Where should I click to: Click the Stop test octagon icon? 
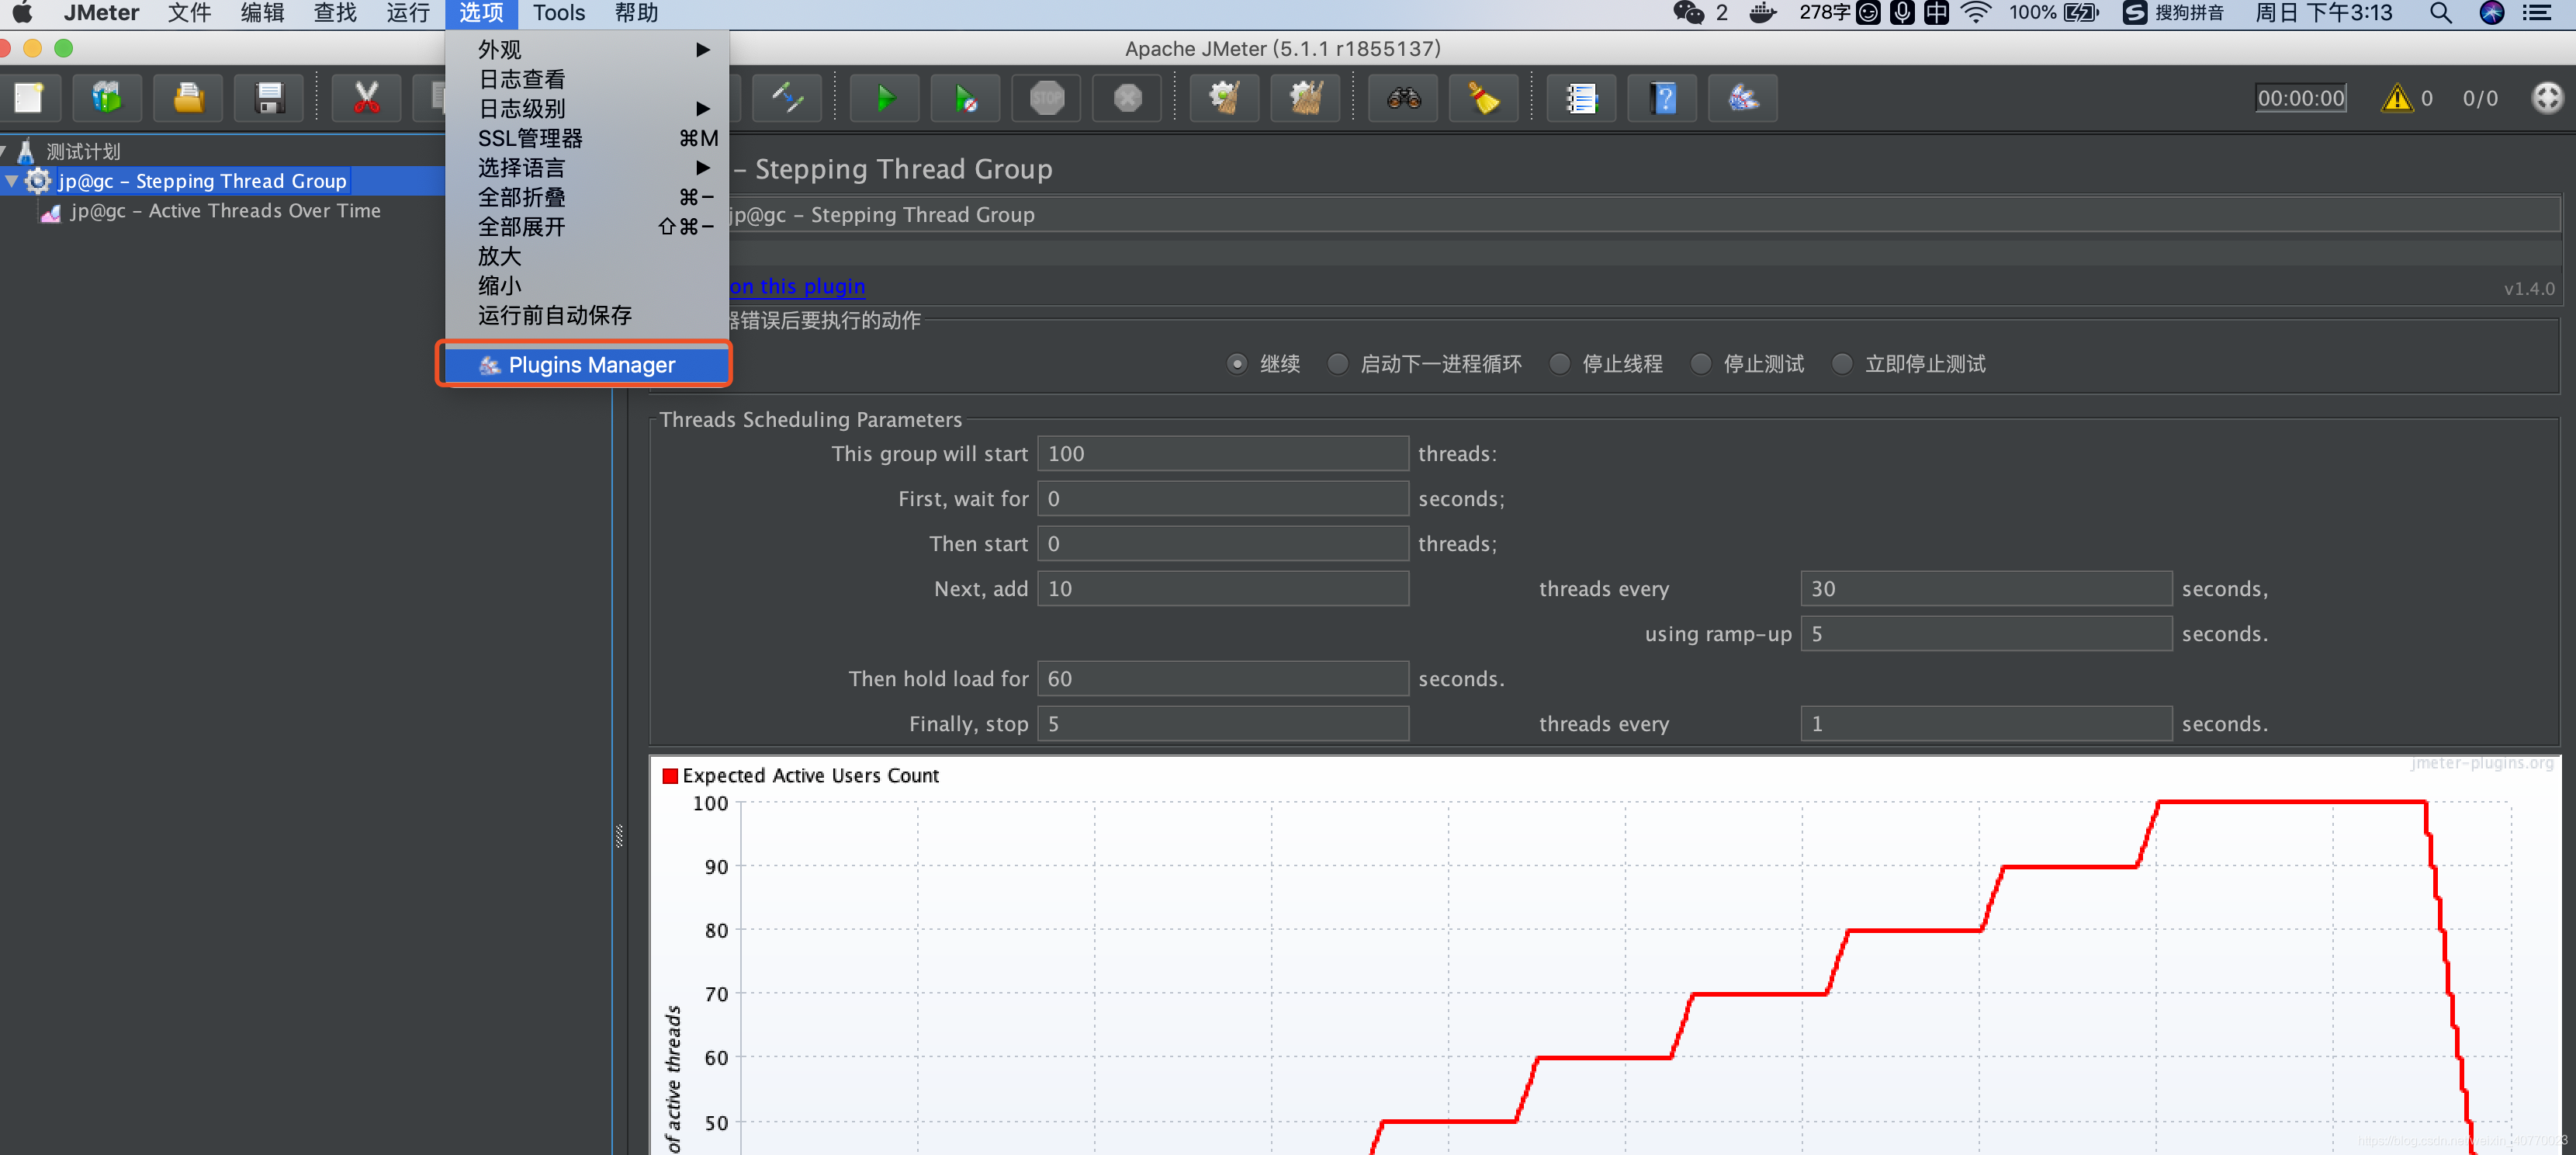(1046, 98)
